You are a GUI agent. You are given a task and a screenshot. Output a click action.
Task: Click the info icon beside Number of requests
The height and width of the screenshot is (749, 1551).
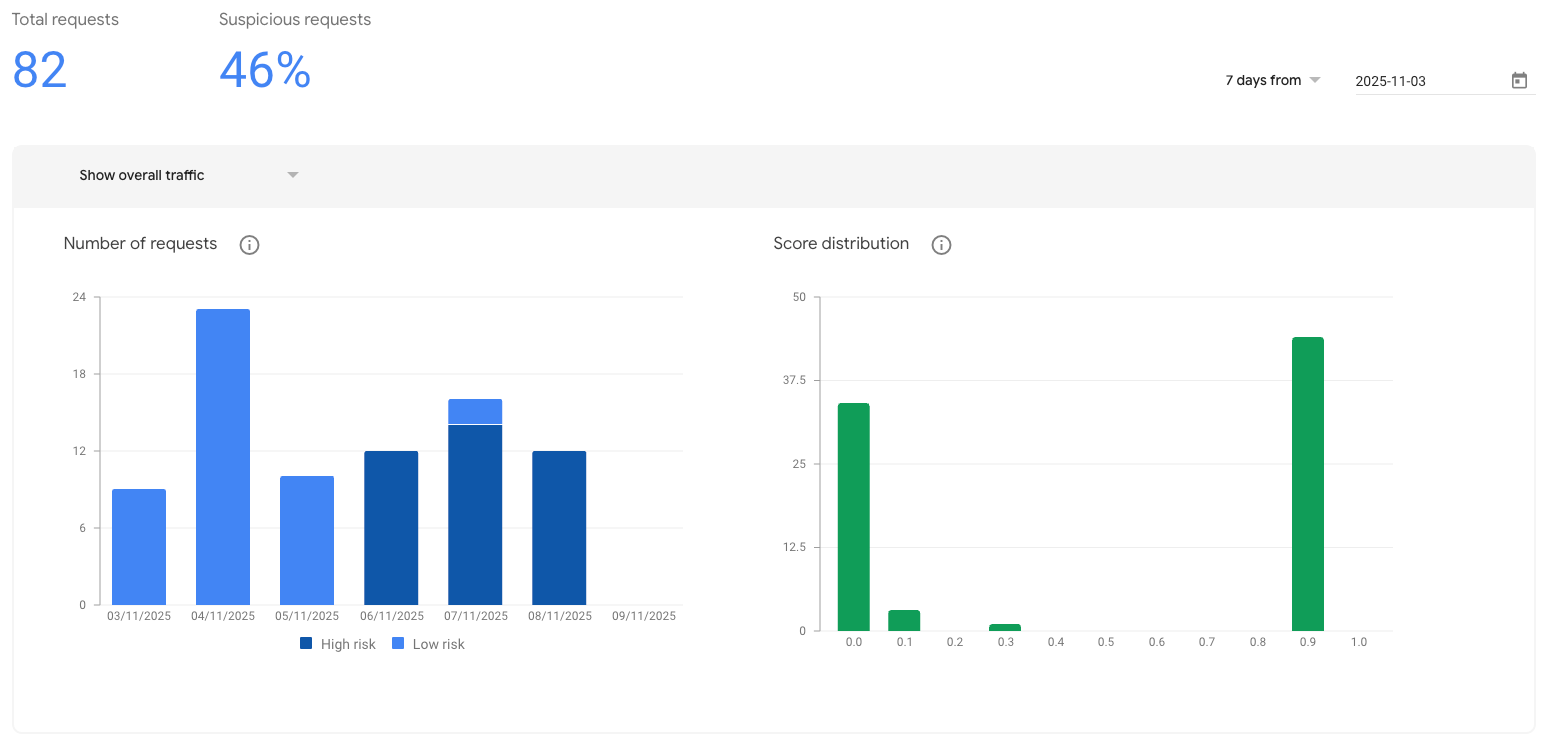[x=249, y=245]
